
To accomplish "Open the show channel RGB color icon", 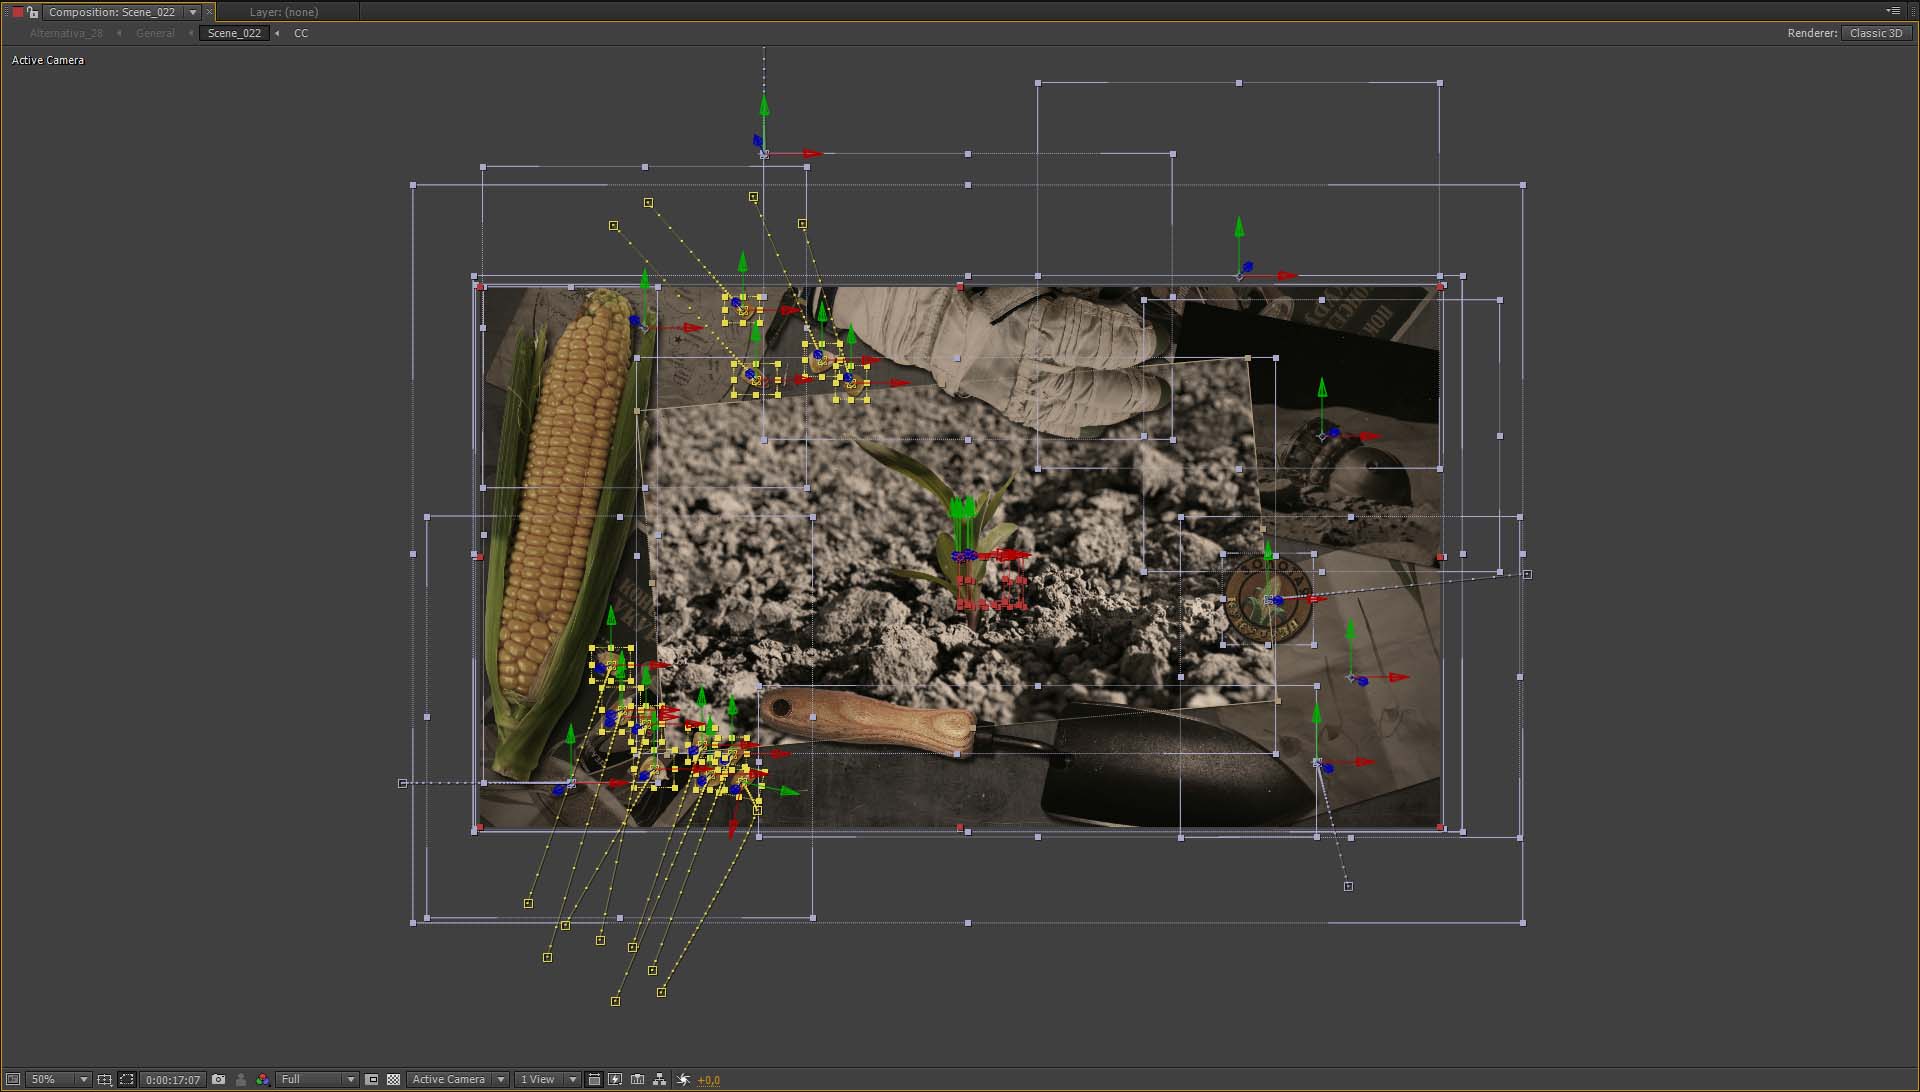I will pyautogui.click(x=262, y=1080).
